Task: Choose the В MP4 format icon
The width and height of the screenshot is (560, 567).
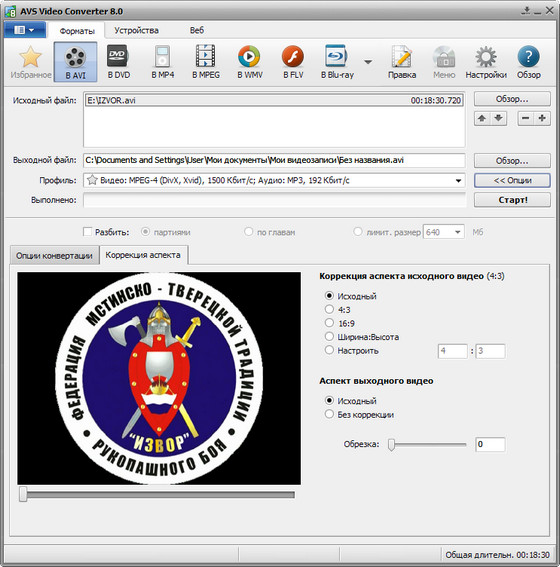Action: pos(163,62)
